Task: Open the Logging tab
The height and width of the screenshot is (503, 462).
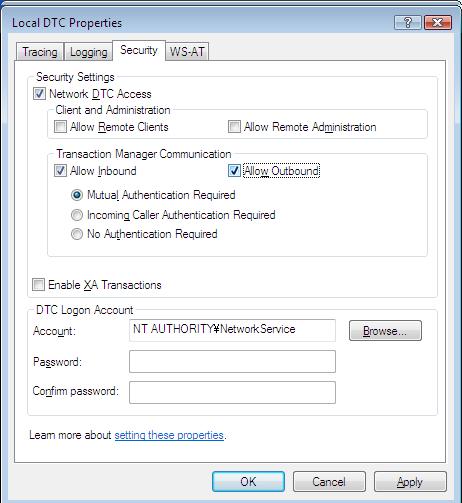Action: tap(89, 52)
